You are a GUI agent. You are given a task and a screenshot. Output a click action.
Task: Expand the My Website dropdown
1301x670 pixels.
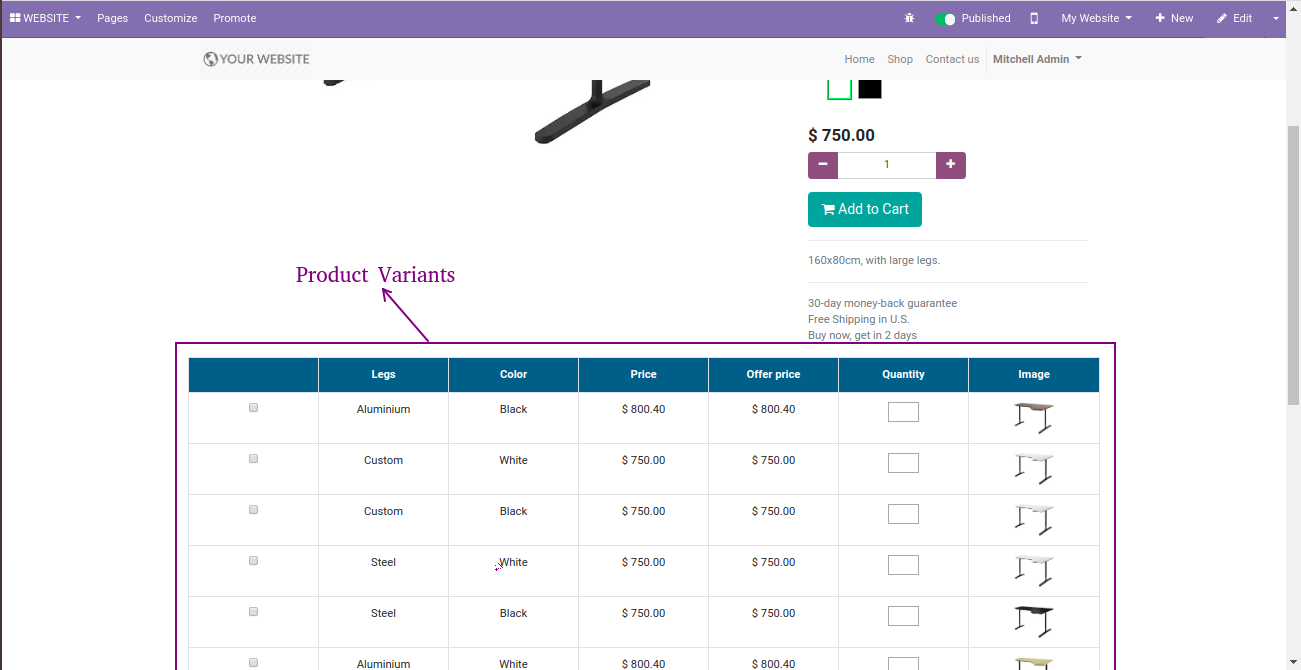[1097, 18]
